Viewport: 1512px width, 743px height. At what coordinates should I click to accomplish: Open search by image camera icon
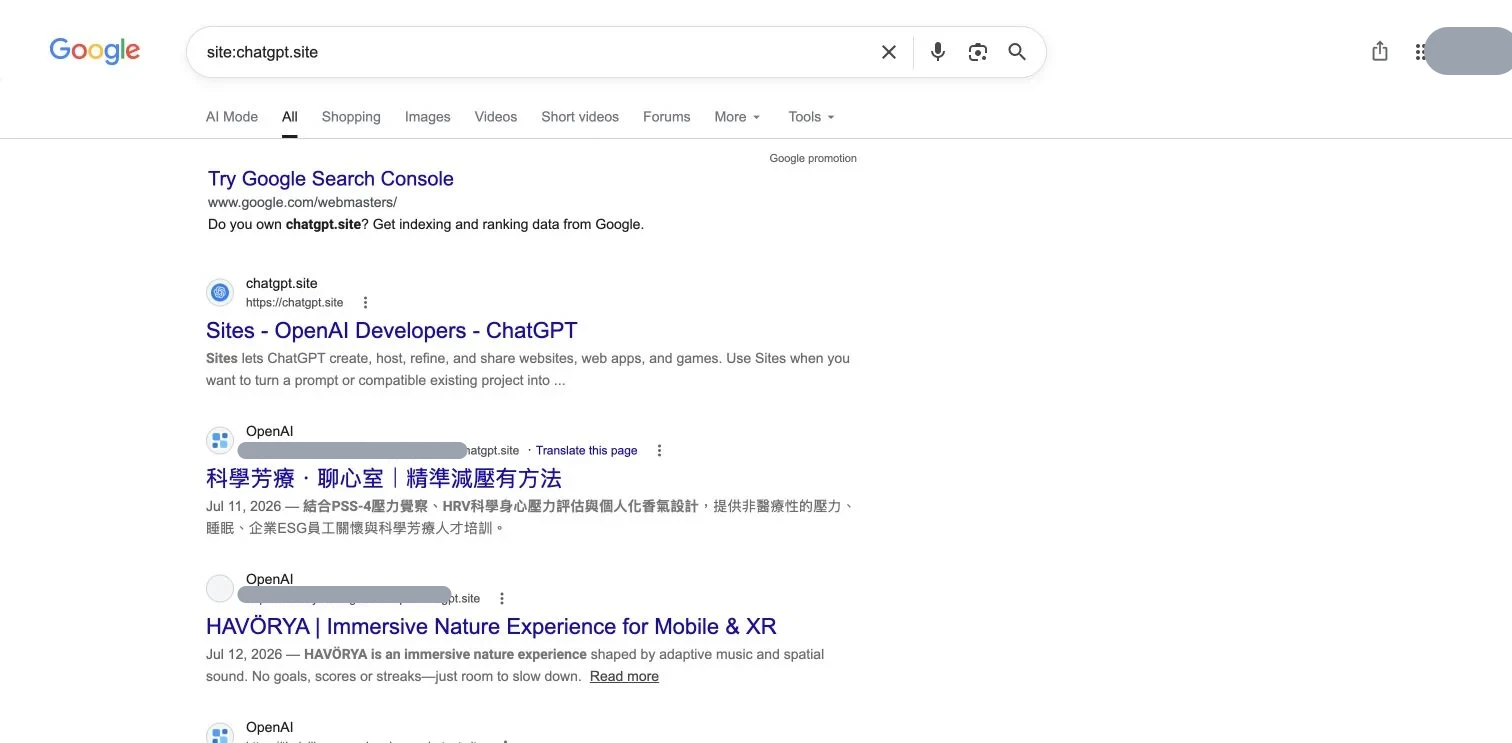977,52
